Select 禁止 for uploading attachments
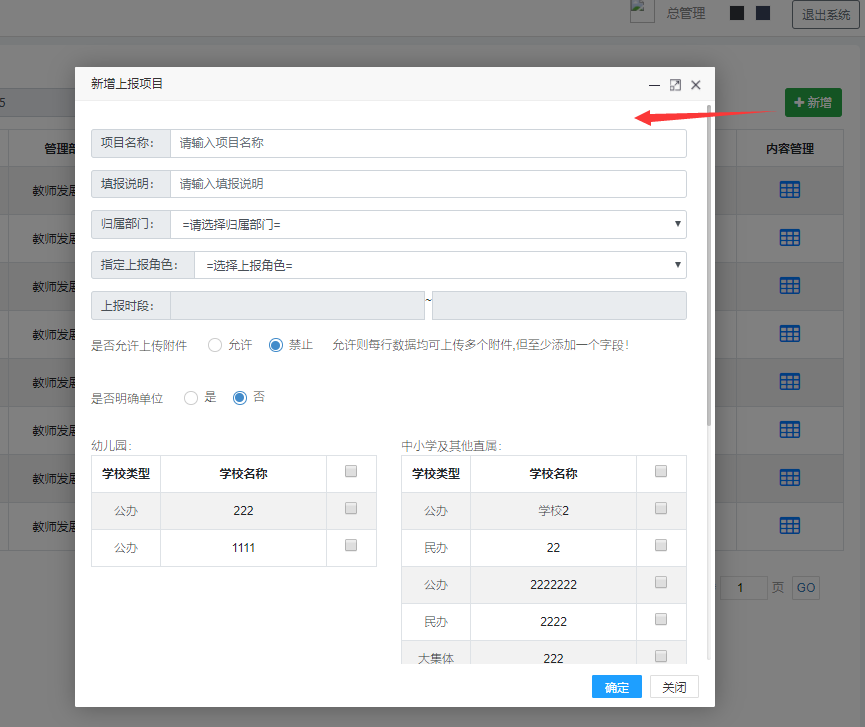The width and height of the screenshot is (865, 727). click(x=276, y=345)
